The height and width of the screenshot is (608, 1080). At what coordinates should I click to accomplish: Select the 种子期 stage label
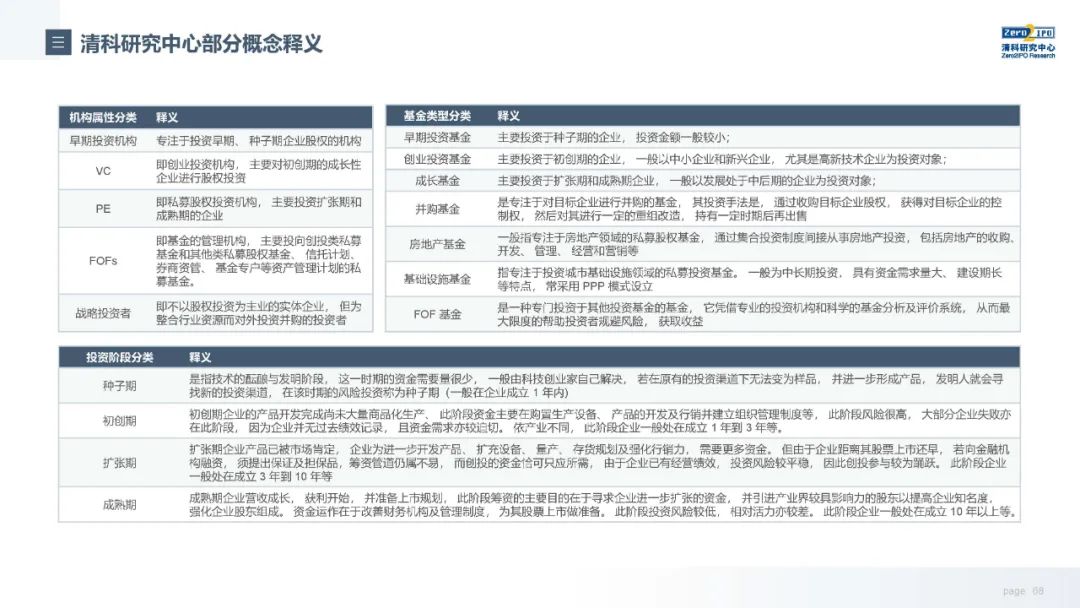(120, 387)
